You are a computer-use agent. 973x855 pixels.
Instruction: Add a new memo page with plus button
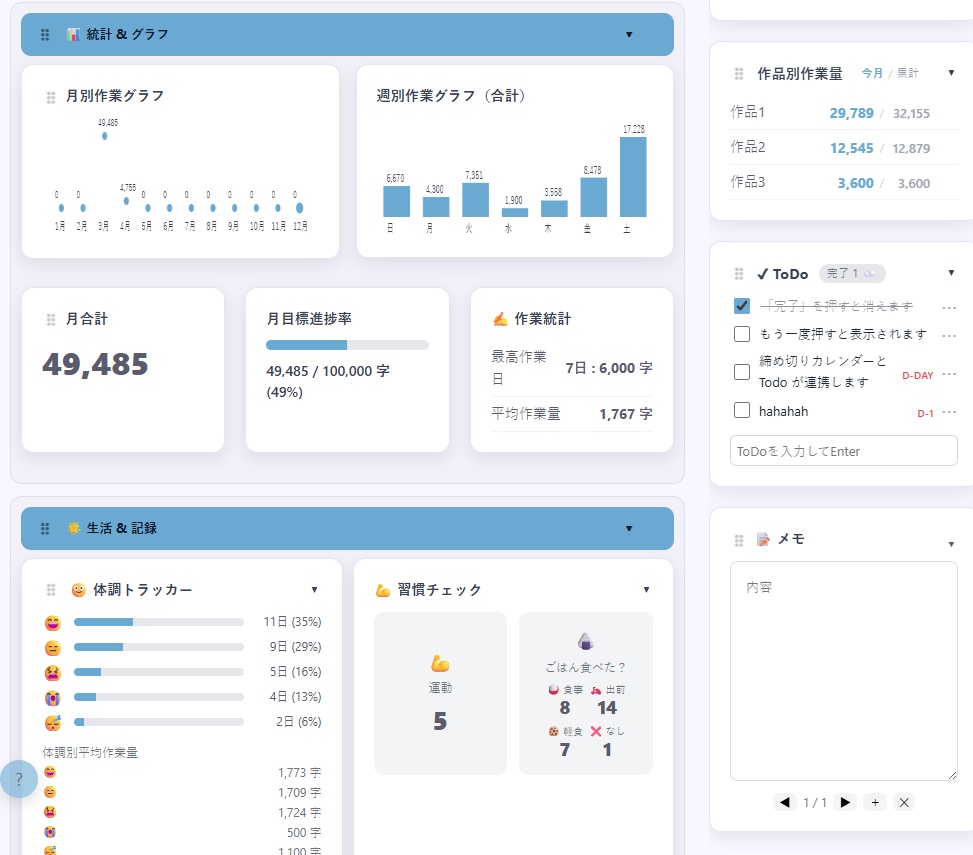(x=875, y=802)
